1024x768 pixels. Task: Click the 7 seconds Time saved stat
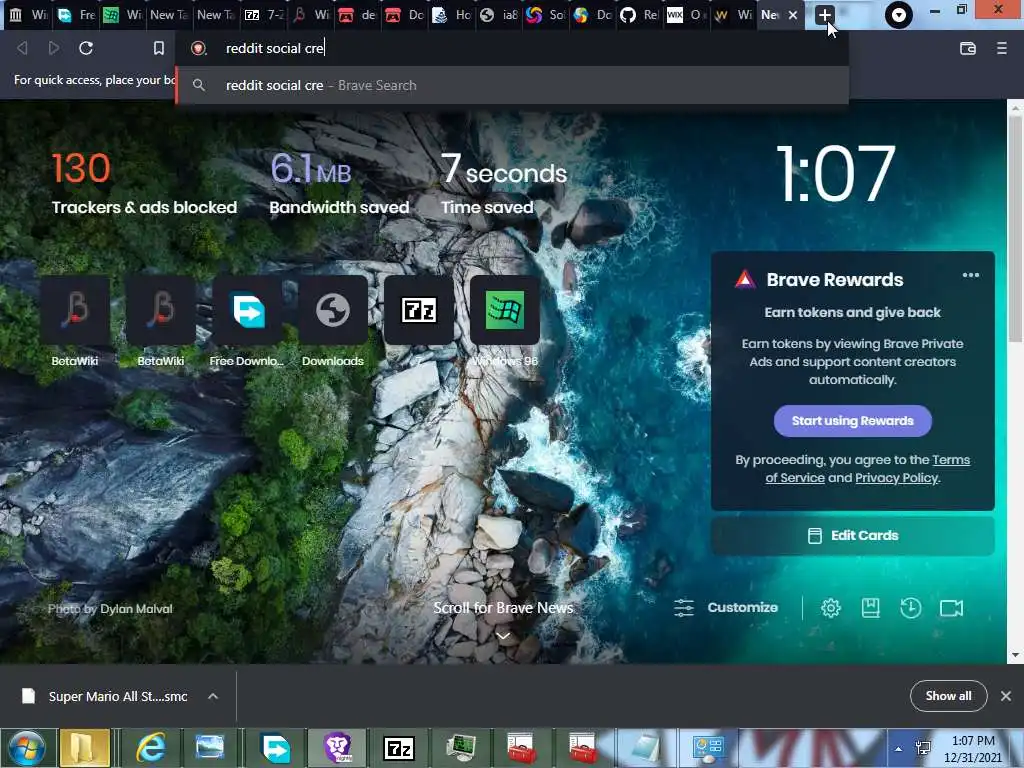click(504, 184)
